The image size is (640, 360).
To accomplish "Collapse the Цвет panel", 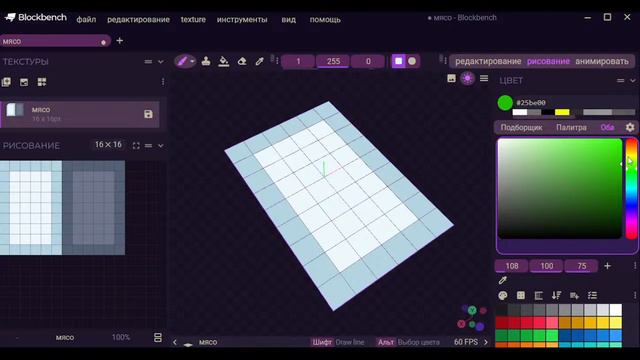I will tap(633, 80).
